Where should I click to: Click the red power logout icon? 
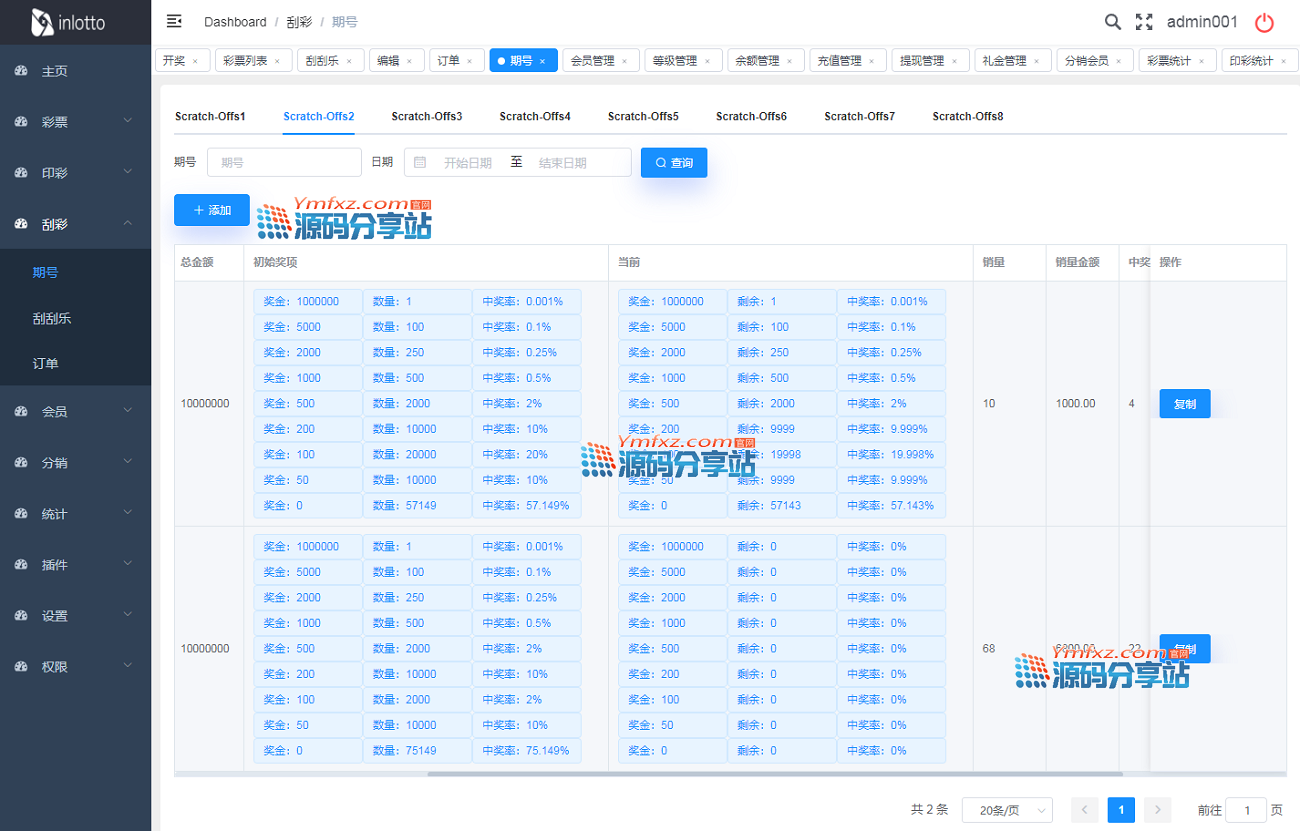coord(1264,22)
